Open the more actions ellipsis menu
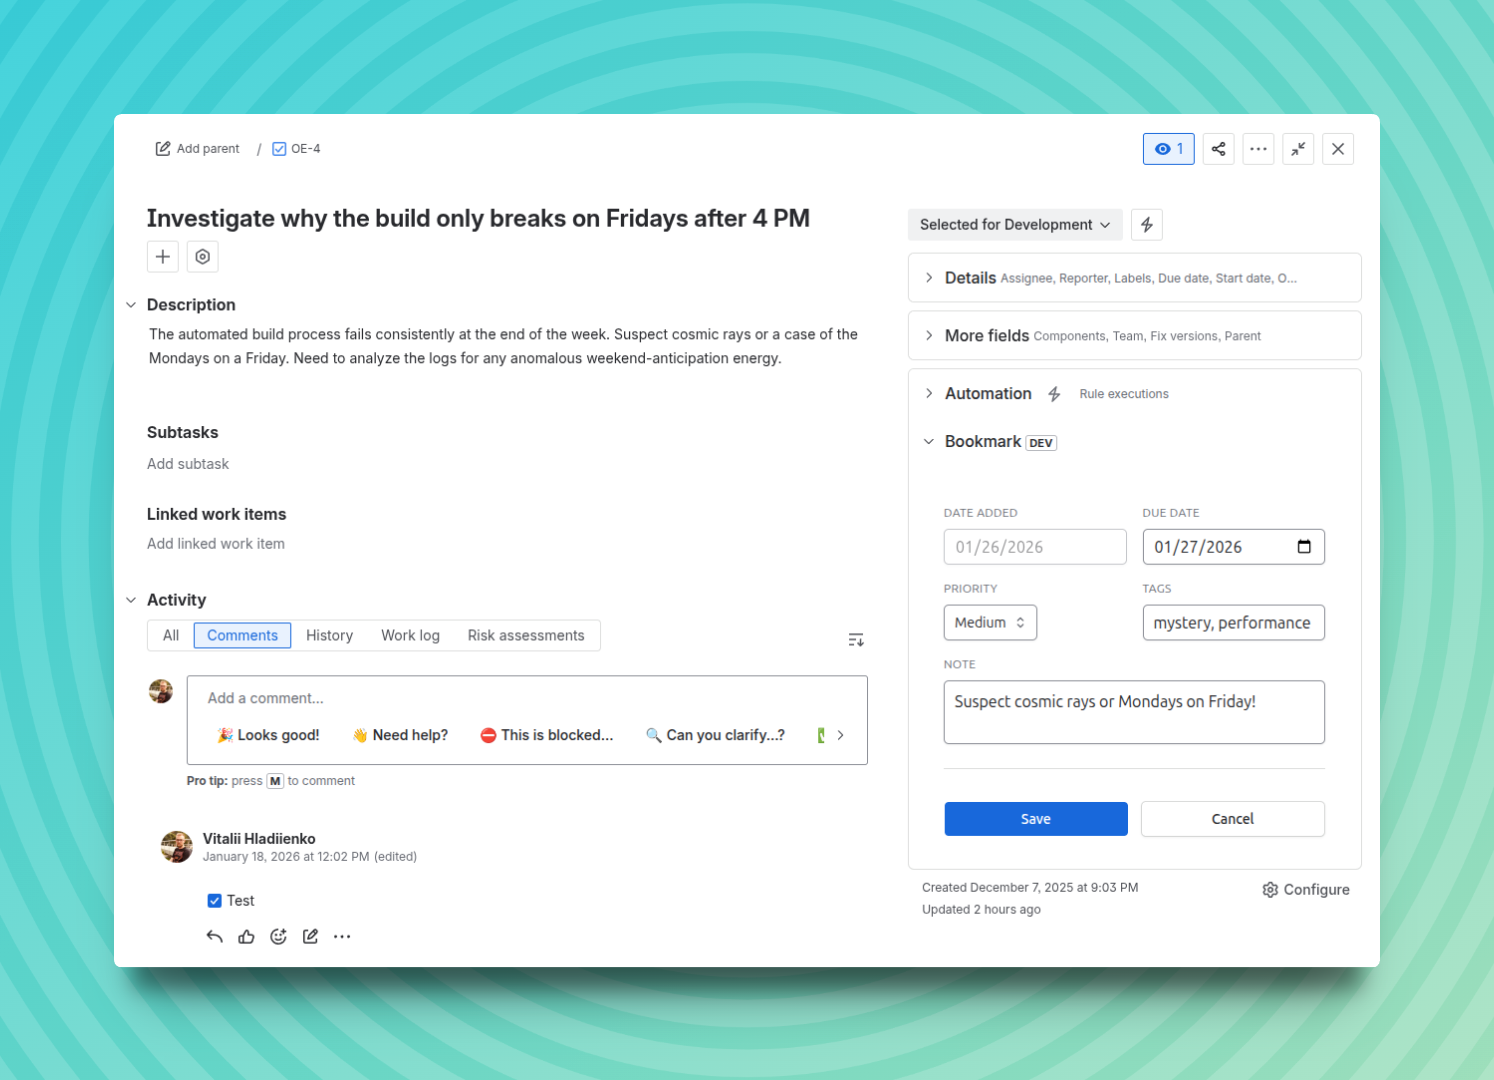 point(1258,148)
